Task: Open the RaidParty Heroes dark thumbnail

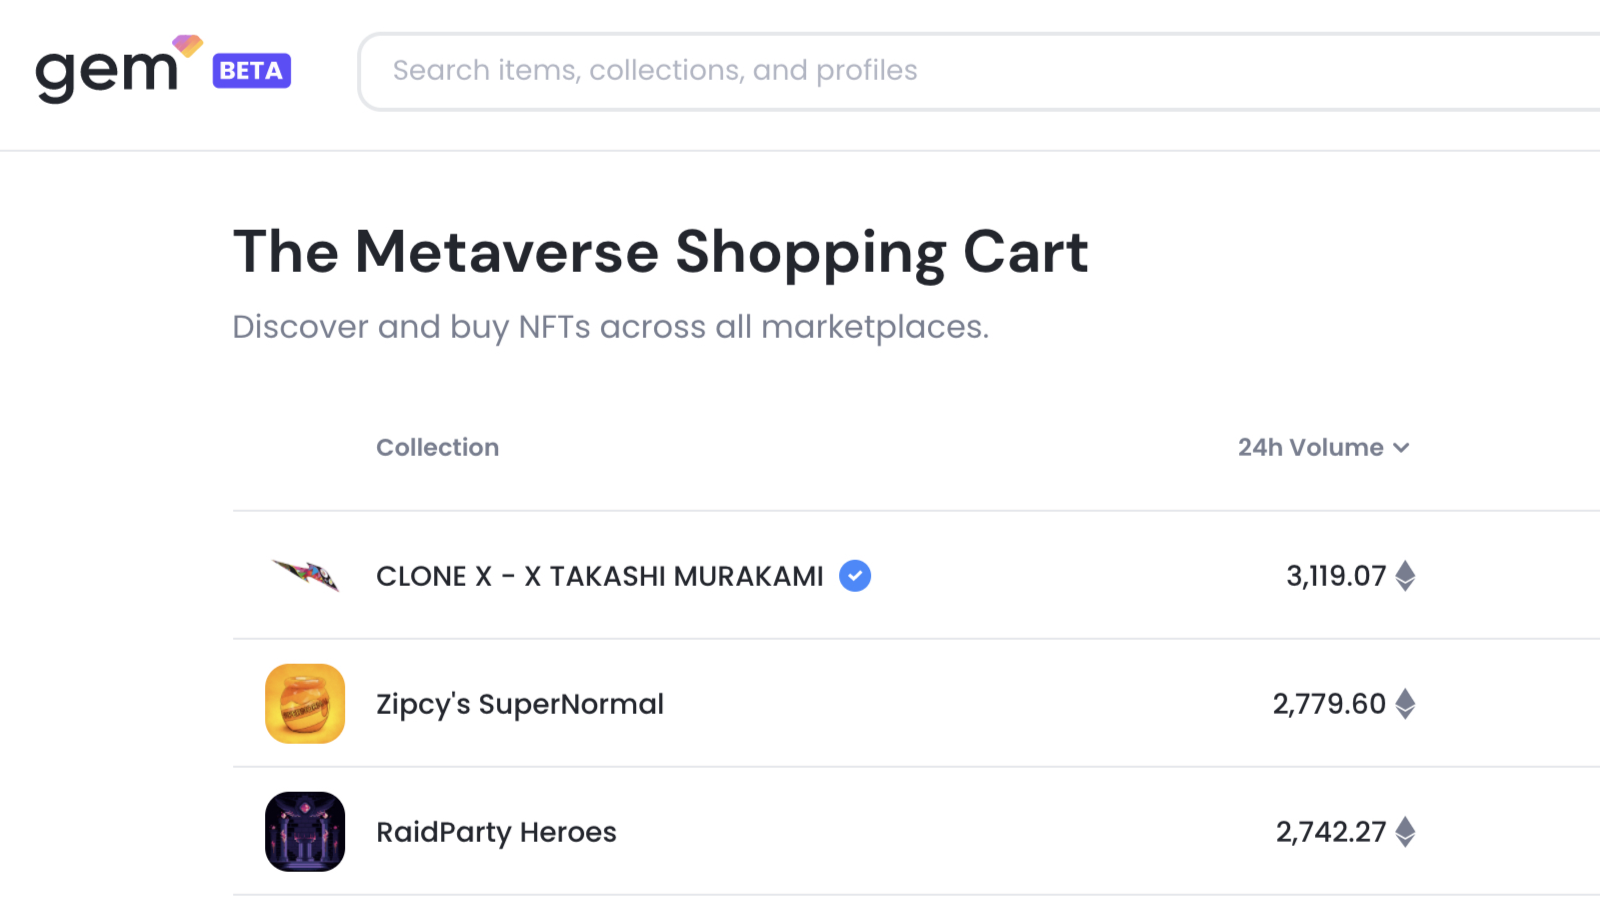Action: [x=305, y=832]
